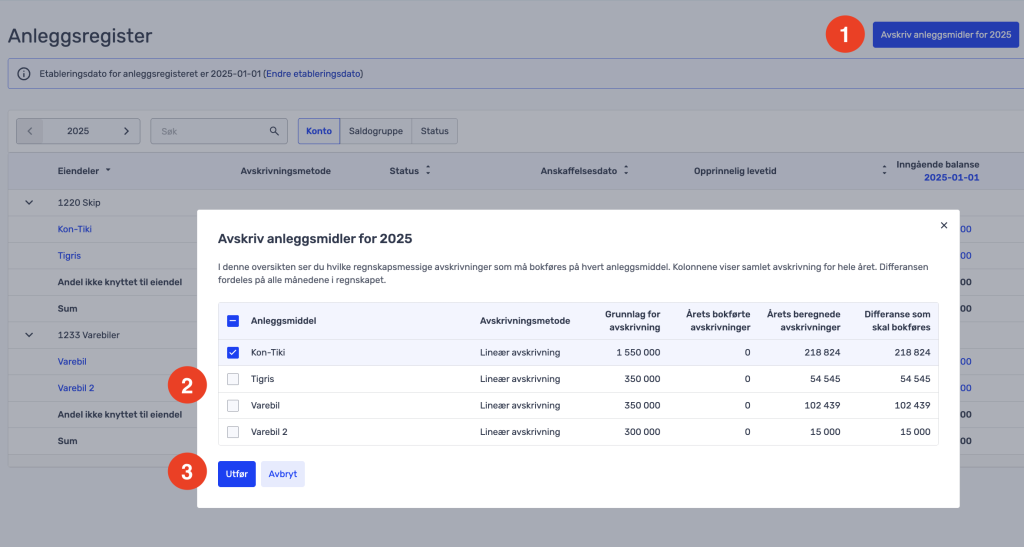Sort by the Anskaffelsesdato column arrows
Viewport: 1024px width, 547px height.
click(x=626, y=170)
